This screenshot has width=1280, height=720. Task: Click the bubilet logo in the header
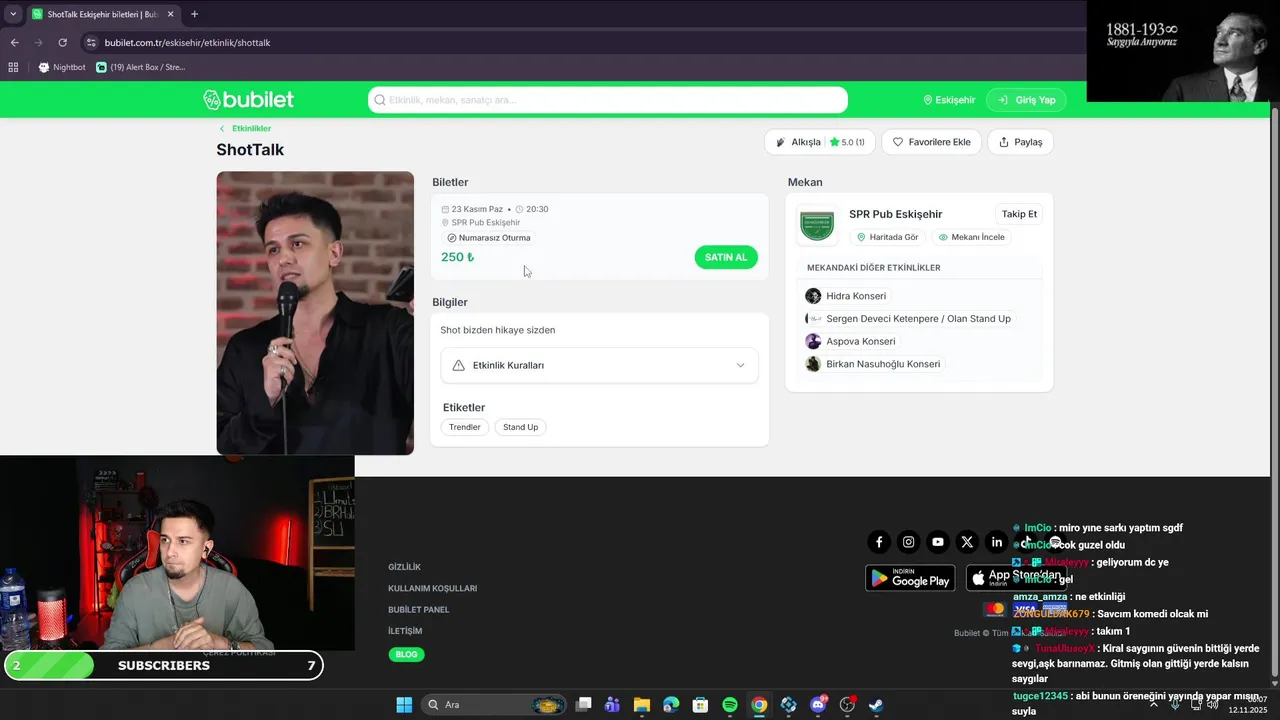point(248,100)
